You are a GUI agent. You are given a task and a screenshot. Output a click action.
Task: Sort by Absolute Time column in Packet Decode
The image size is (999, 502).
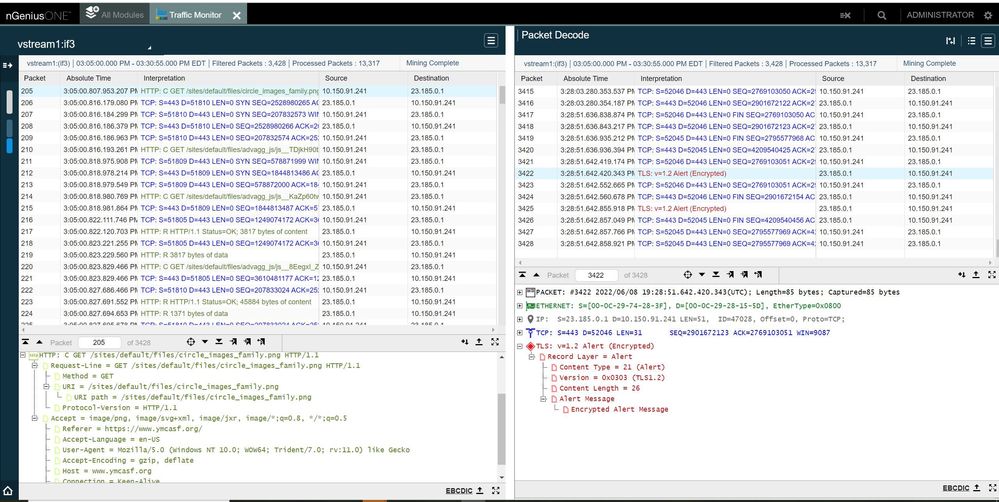pyautogui.click(x=585, y=78)
